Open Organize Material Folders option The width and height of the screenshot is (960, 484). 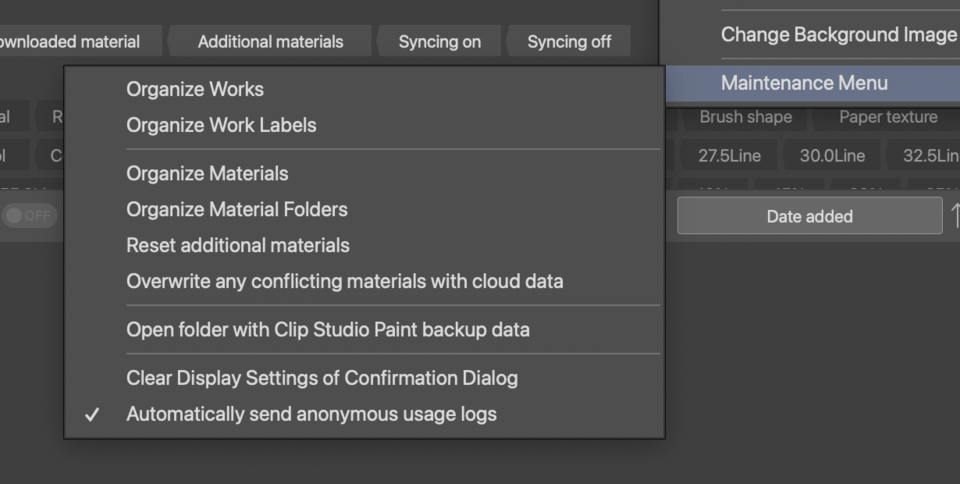pos(364,210)
